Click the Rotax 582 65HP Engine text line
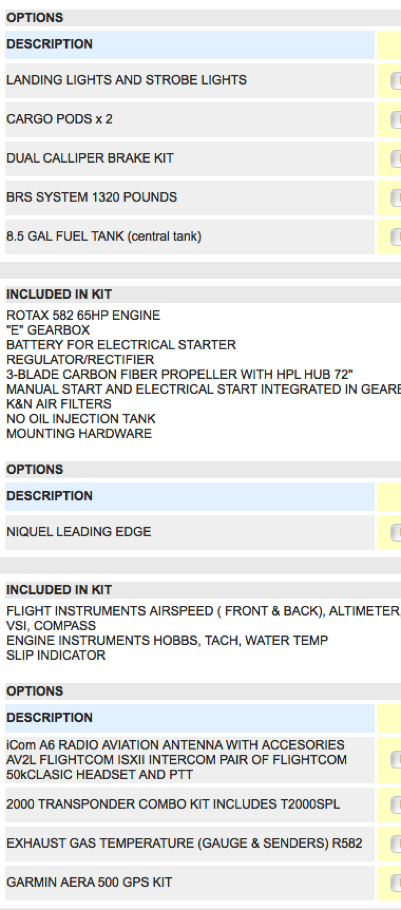Image resolution: width=401 pixels, height=910 pixels. (x=83, y=316)
